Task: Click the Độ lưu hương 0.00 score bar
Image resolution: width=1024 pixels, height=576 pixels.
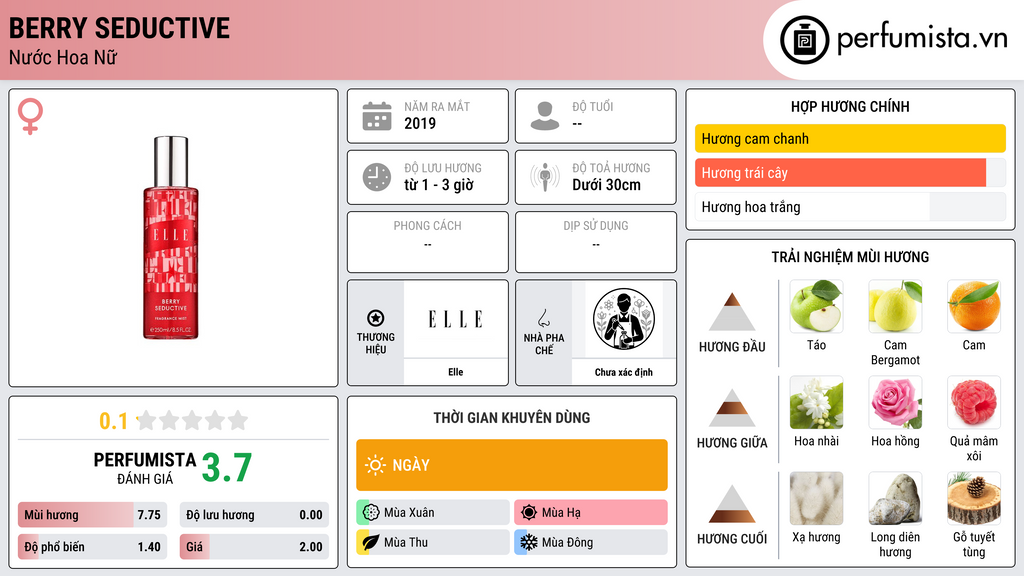Action: tap(254, 515)
